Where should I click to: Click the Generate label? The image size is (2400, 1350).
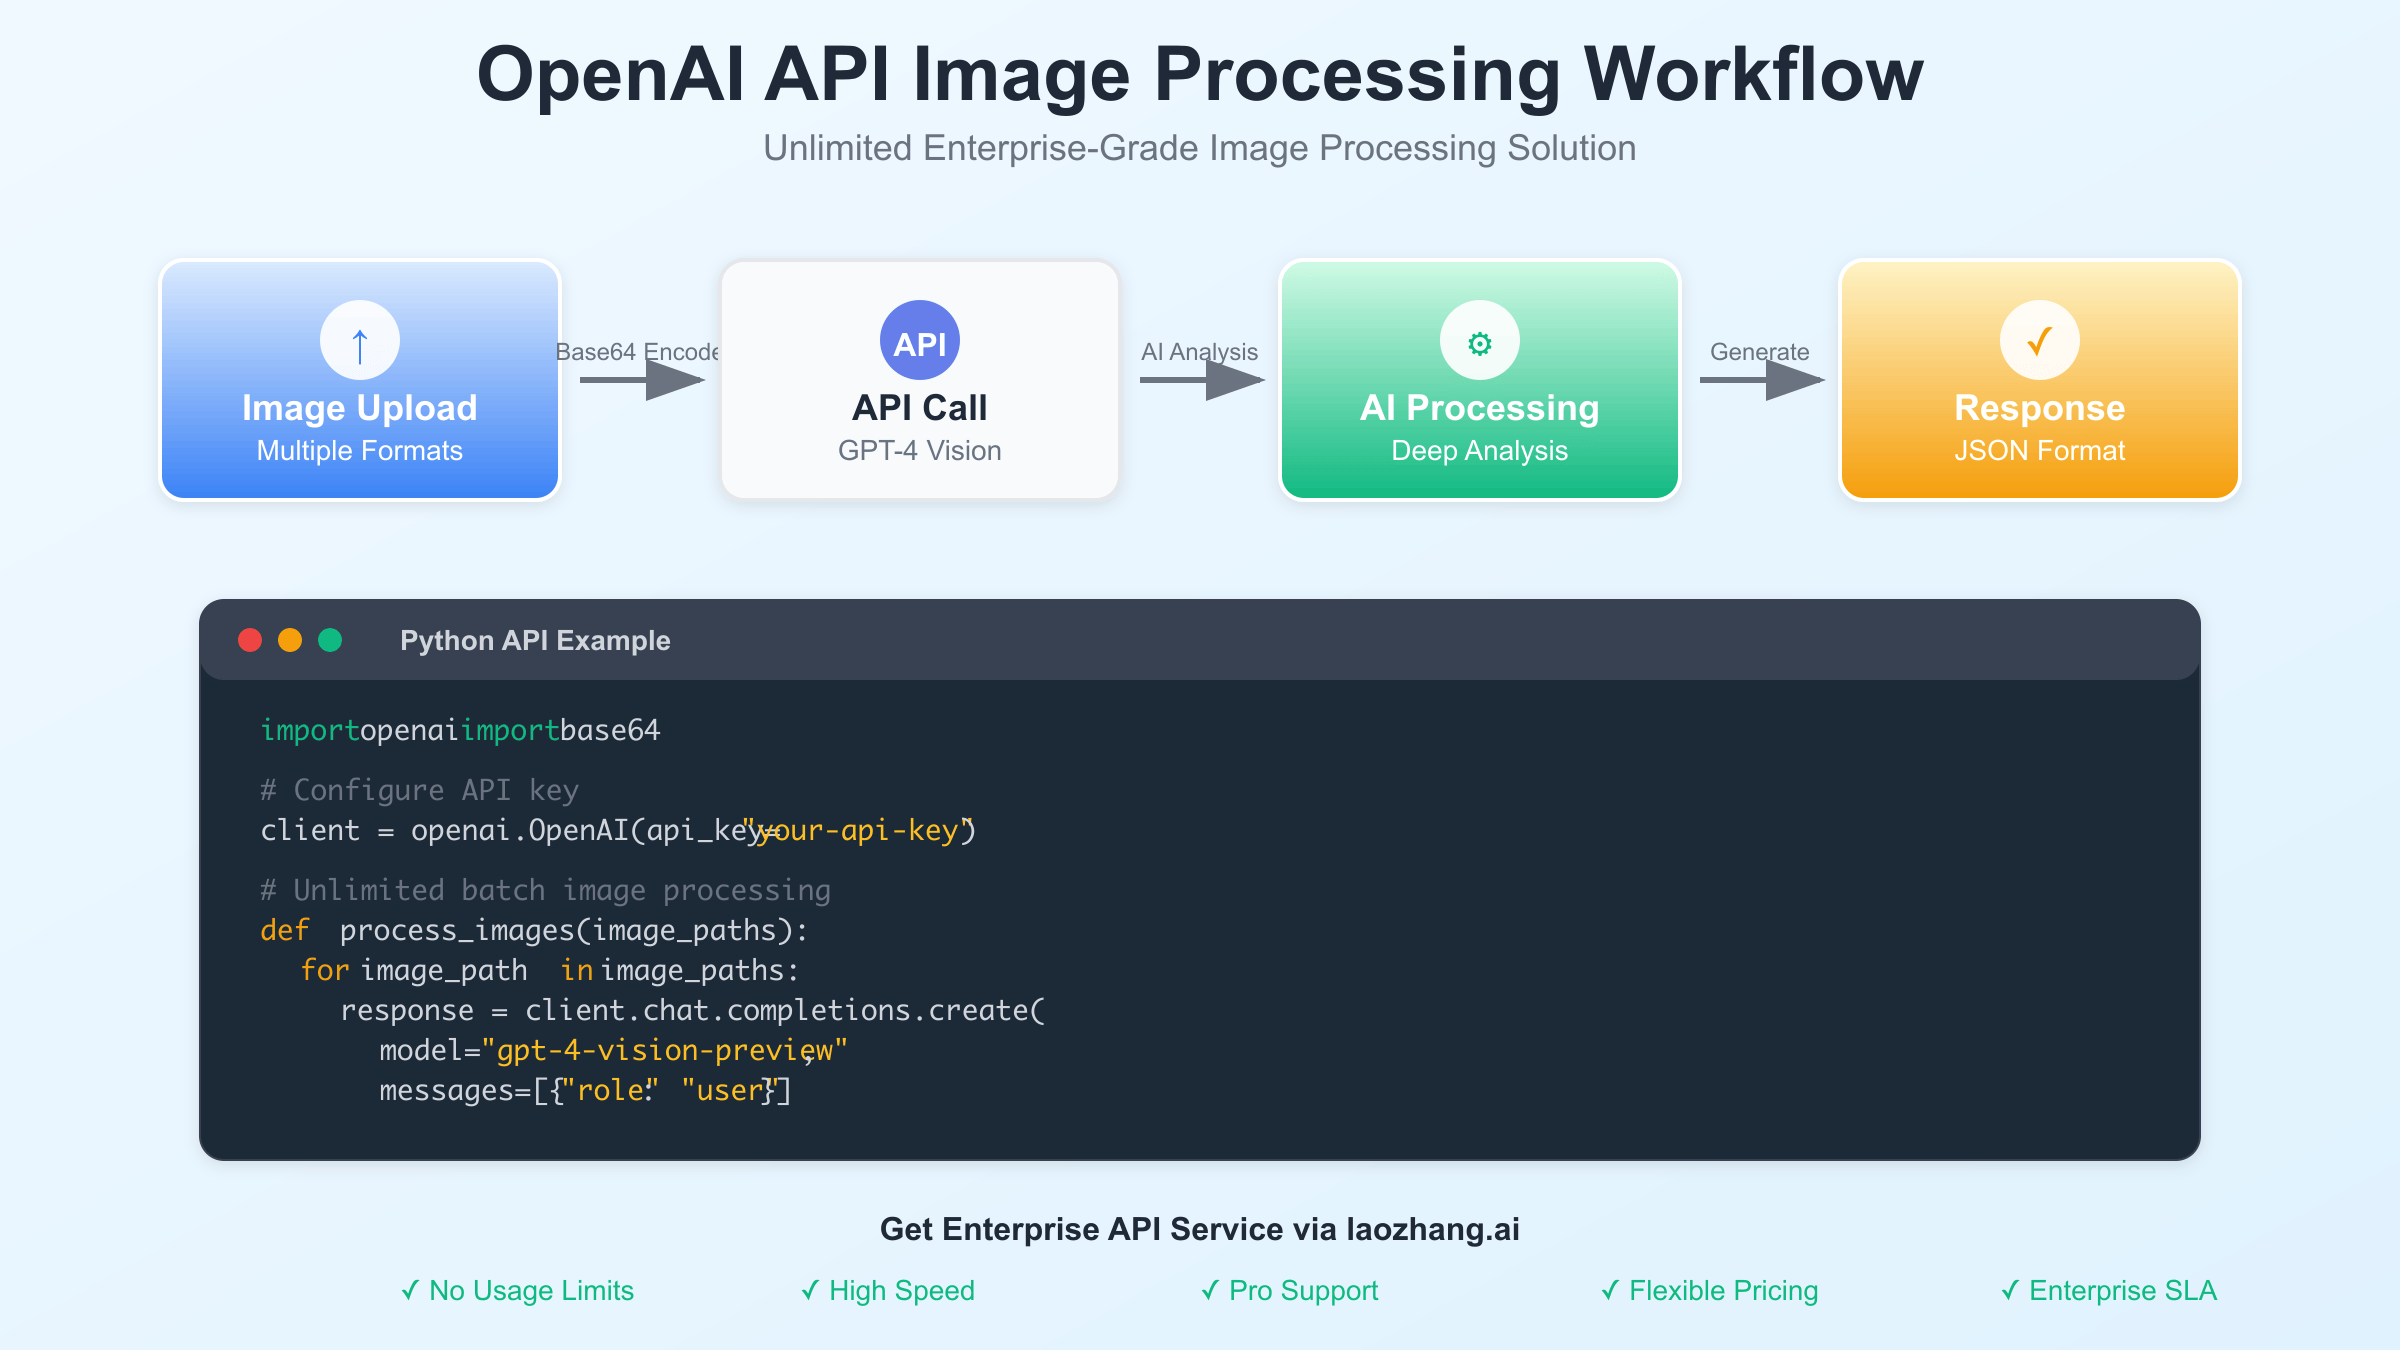tap(1760, 352)
